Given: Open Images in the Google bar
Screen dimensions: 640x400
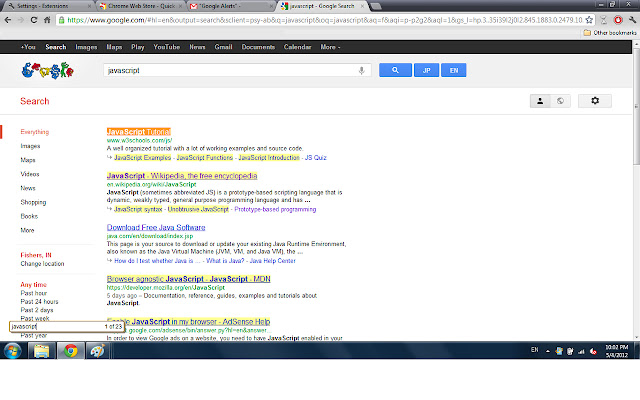Looking at the screenshot, I should click(86, 47).
